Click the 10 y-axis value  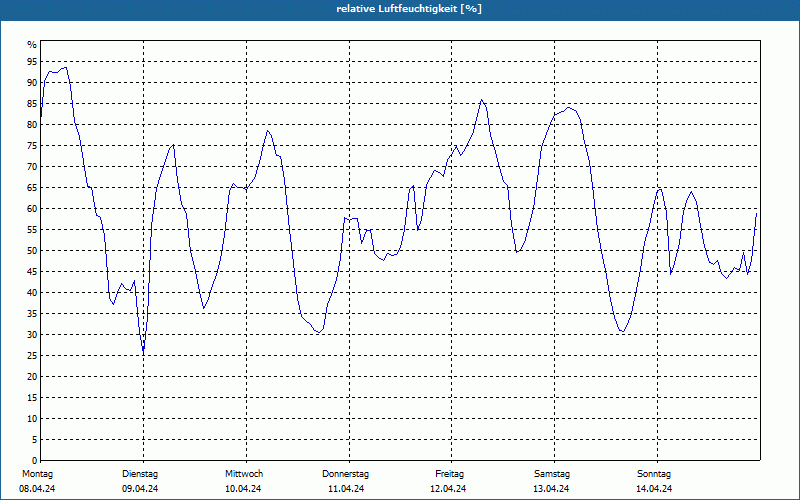(32, 418)
